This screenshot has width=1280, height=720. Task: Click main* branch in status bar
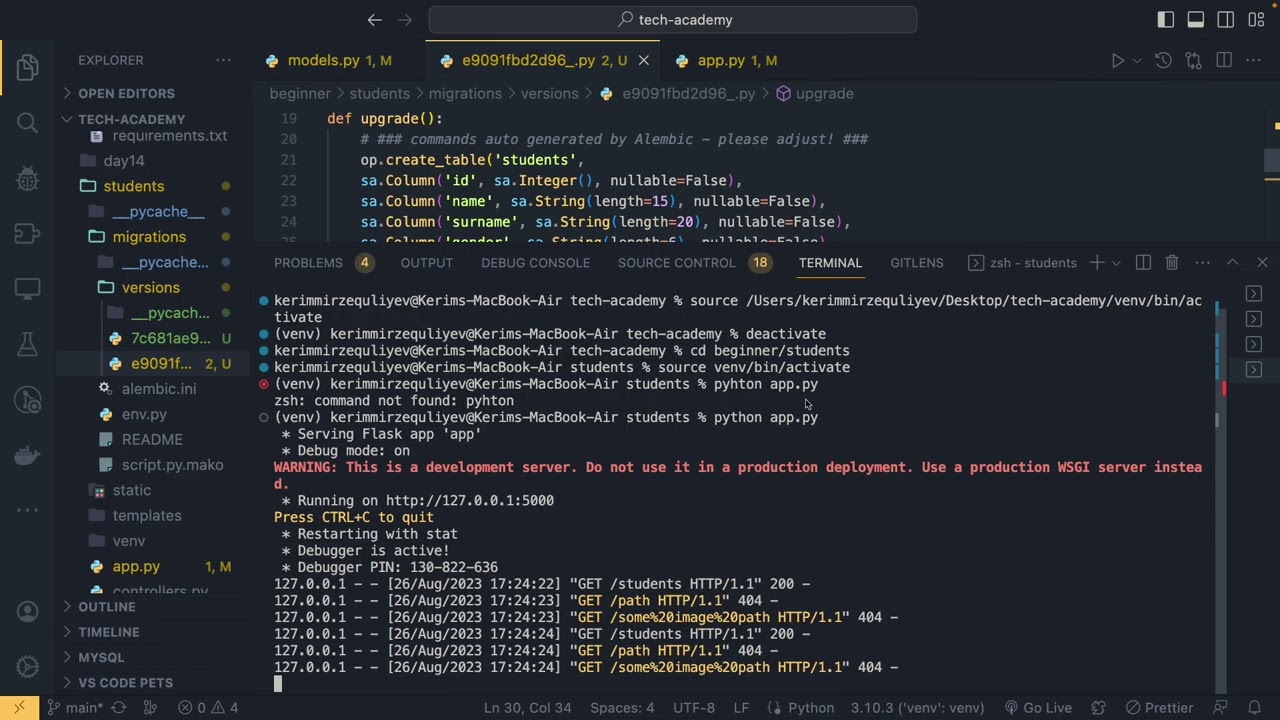pos(73,707)
